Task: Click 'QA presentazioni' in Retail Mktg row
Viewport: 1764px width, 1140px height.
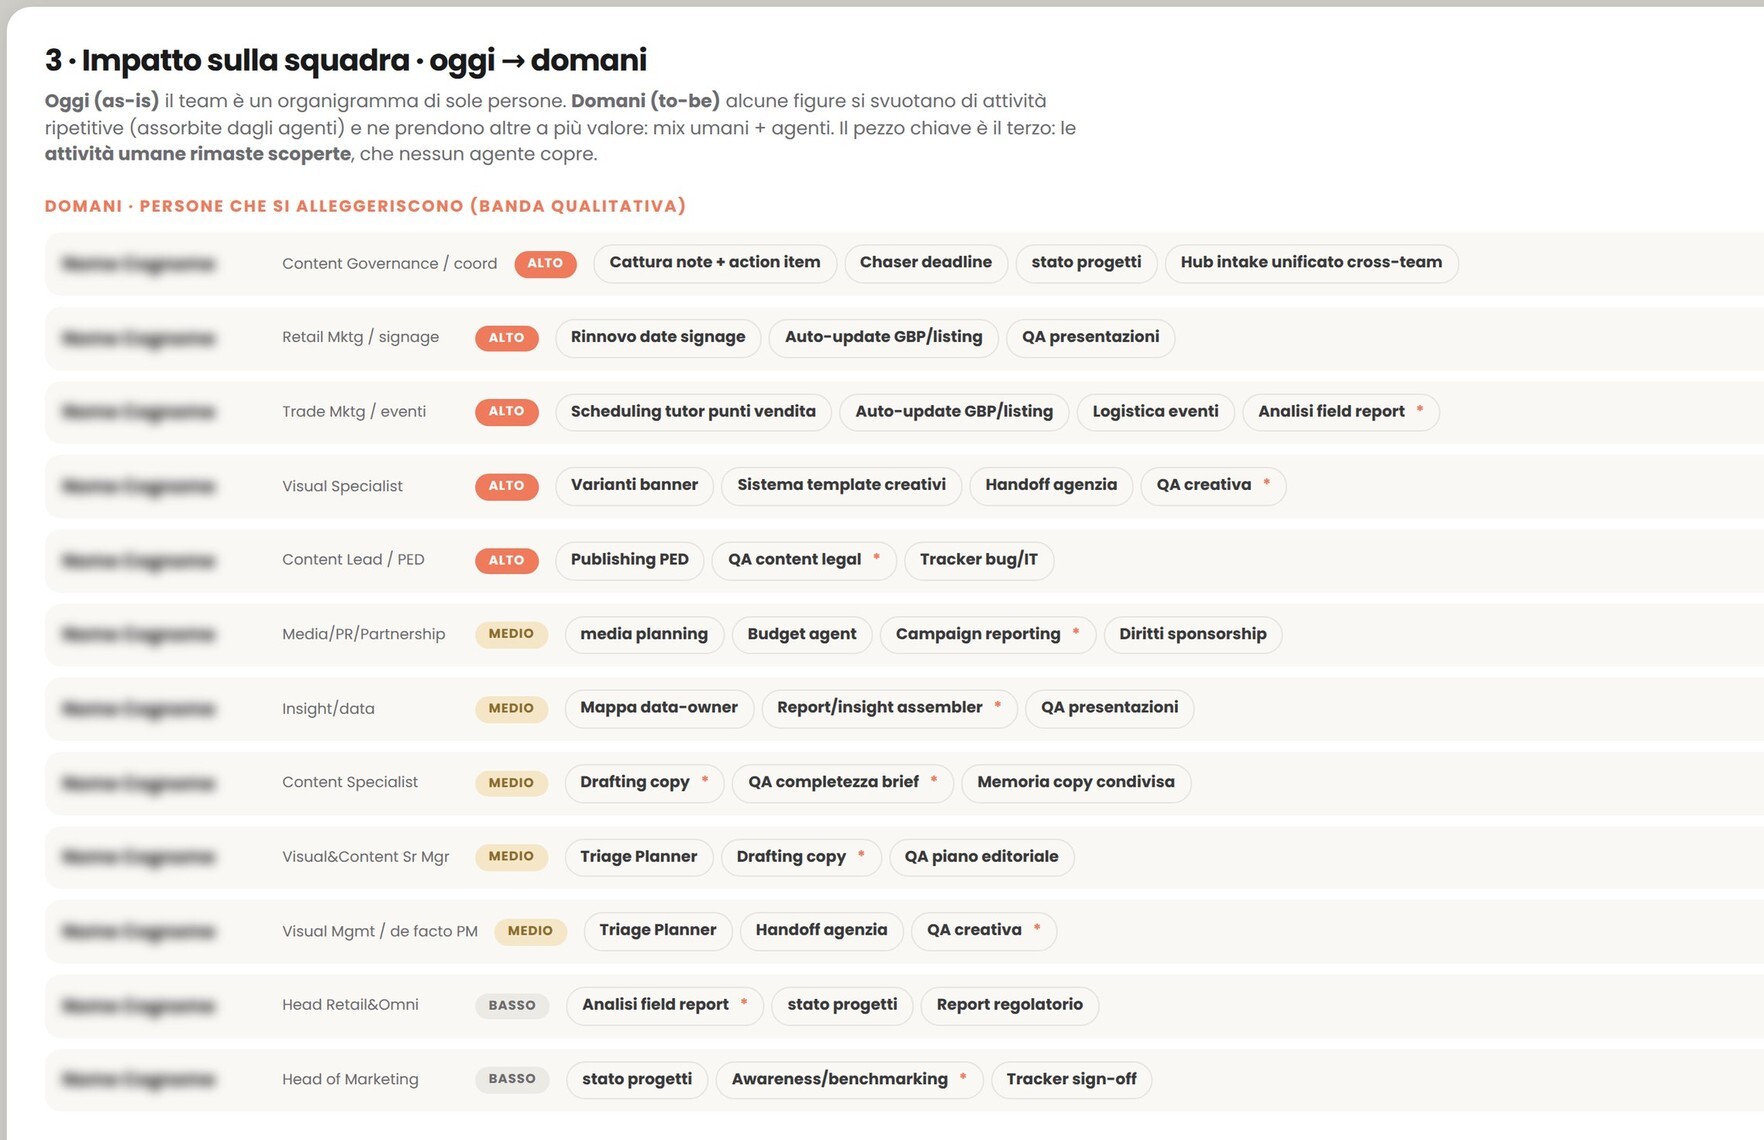Action: (1090, 338)
